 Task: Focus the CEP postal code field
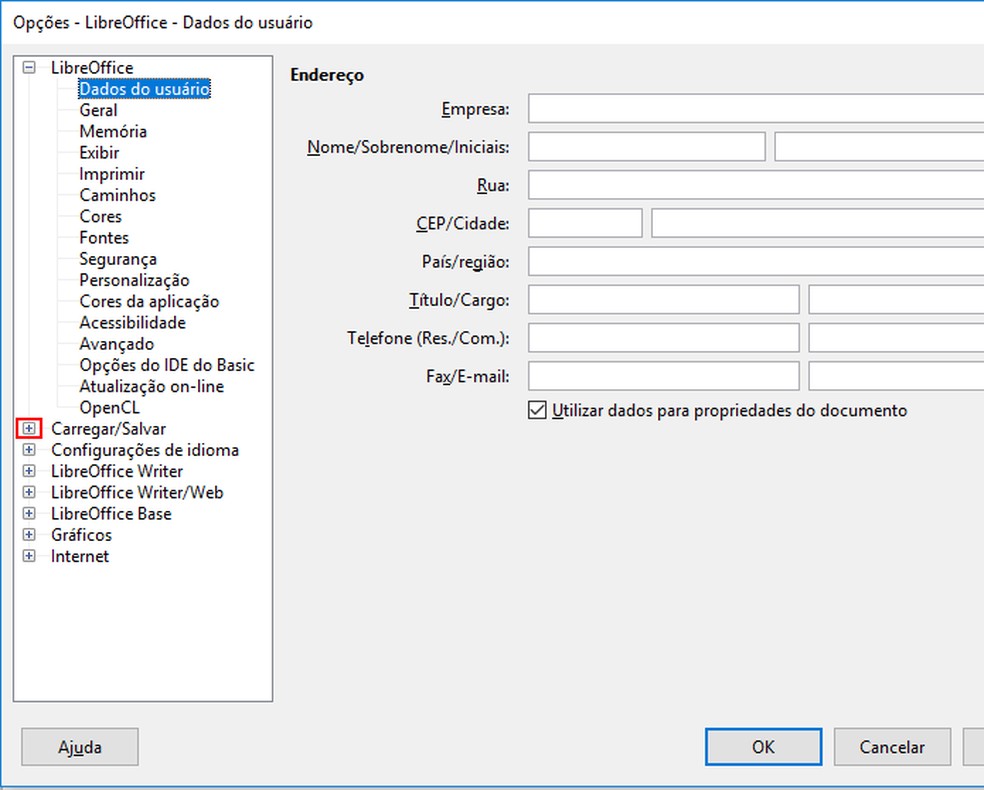pos(585,223)
